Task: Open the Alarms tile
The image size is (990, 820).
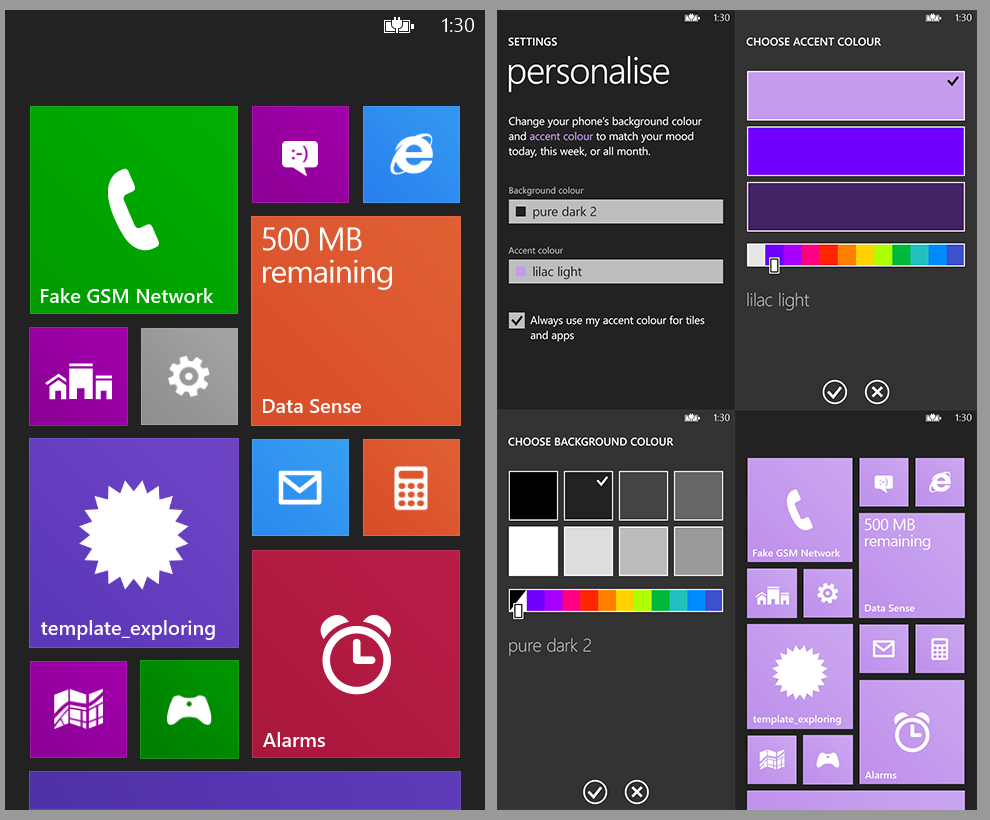Action: click(x=355, y=653)
